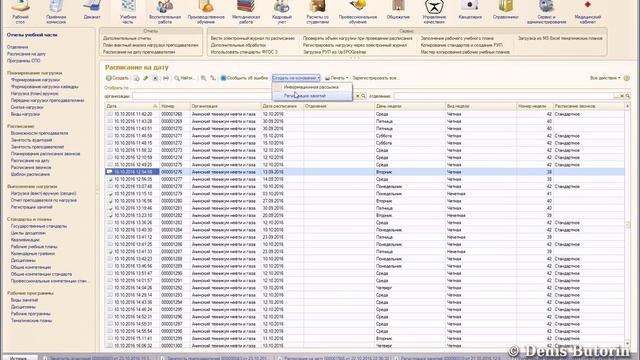Open Расписание на дату преподавателям report link
Screen dimensions: 640x360
pyautogui.click(x=139, y=52)
